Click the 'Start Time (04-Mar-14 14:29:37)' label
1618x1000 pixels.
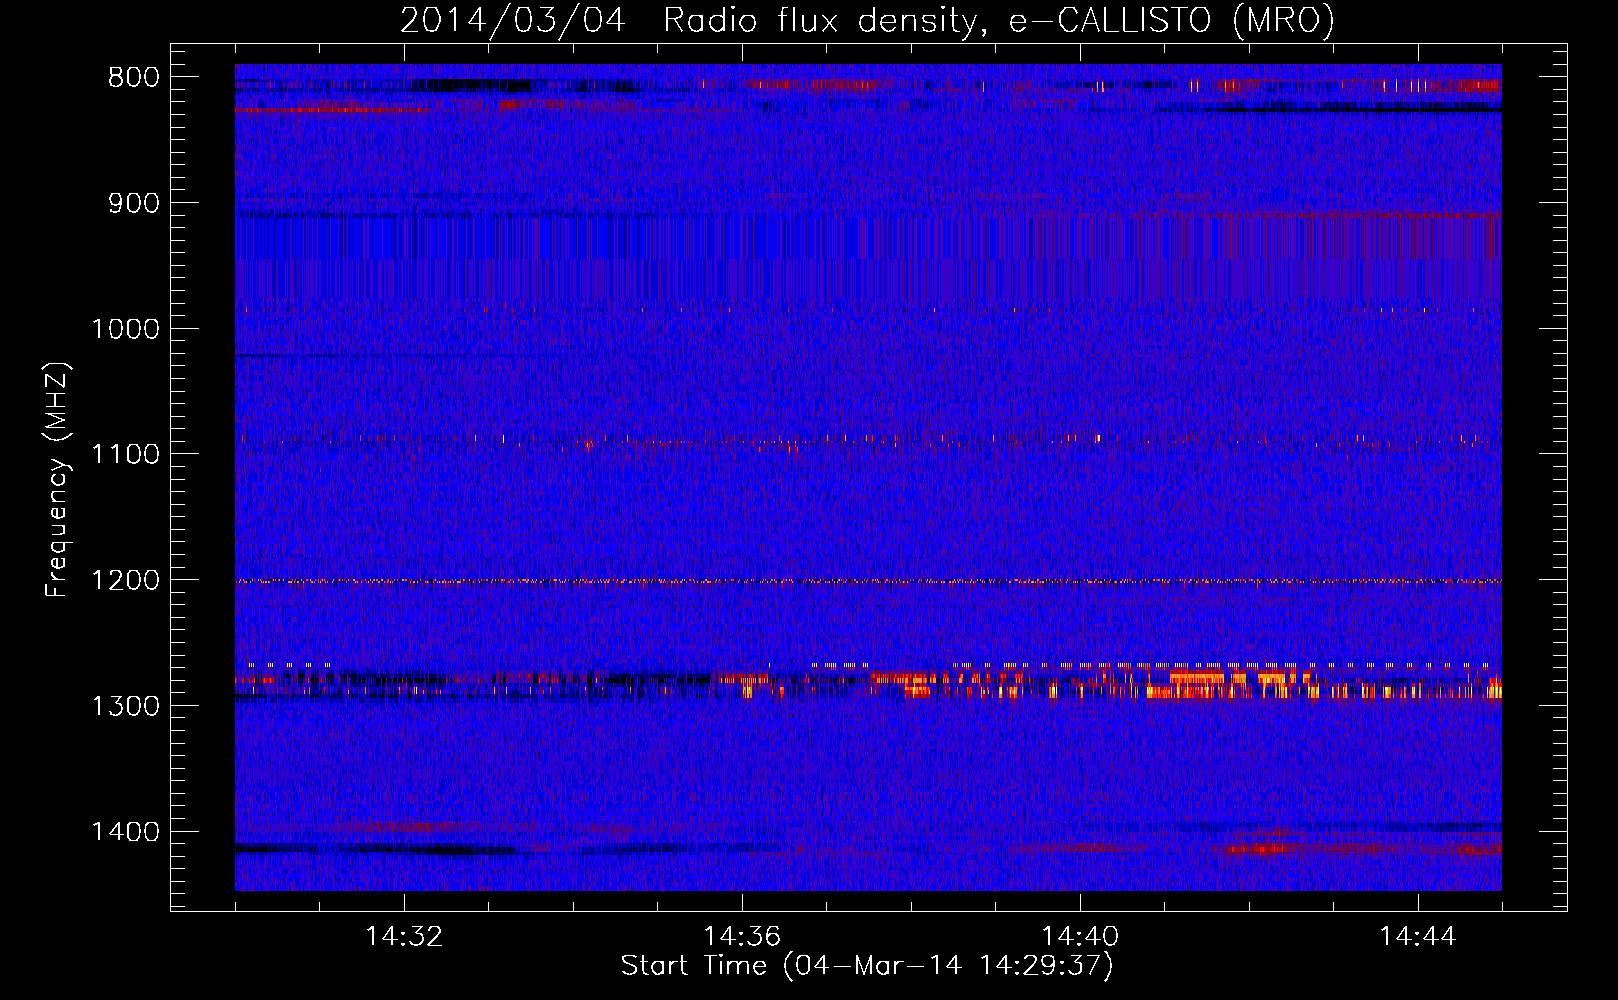[x=867, y=966]
